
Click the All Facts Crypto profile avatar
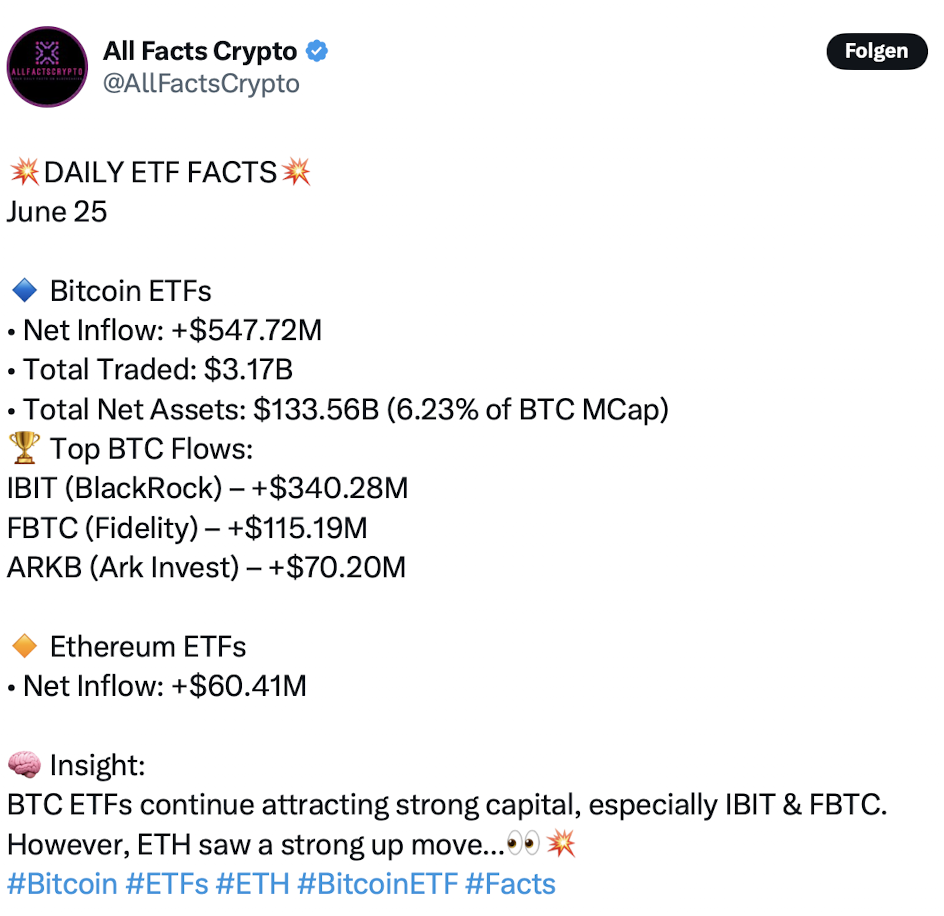pos(47,67)
